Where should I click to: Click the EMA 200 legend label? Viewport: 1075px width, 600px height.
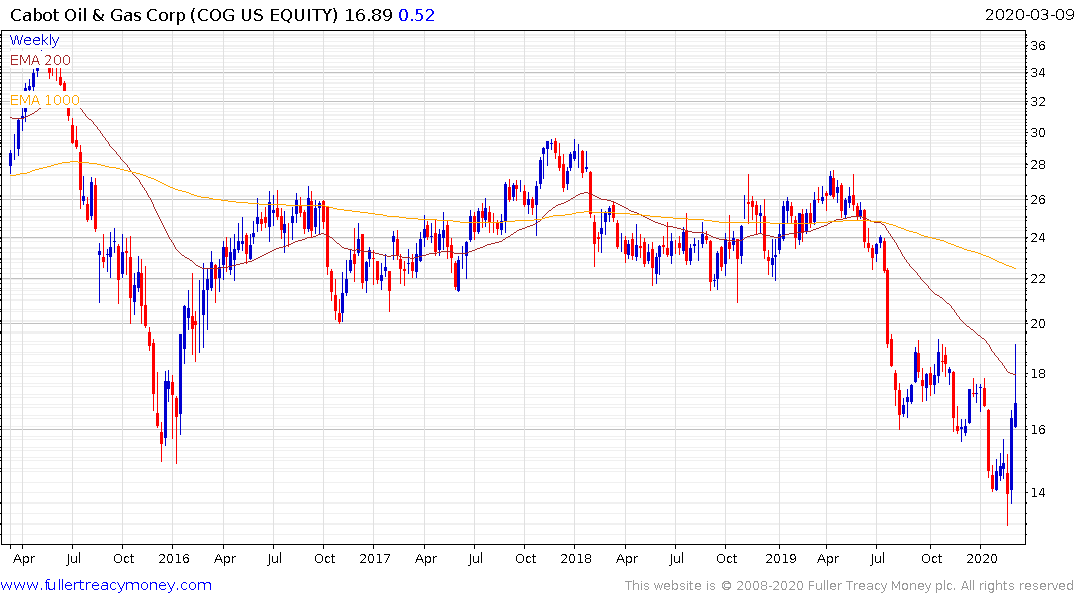[x=40, y=60]
